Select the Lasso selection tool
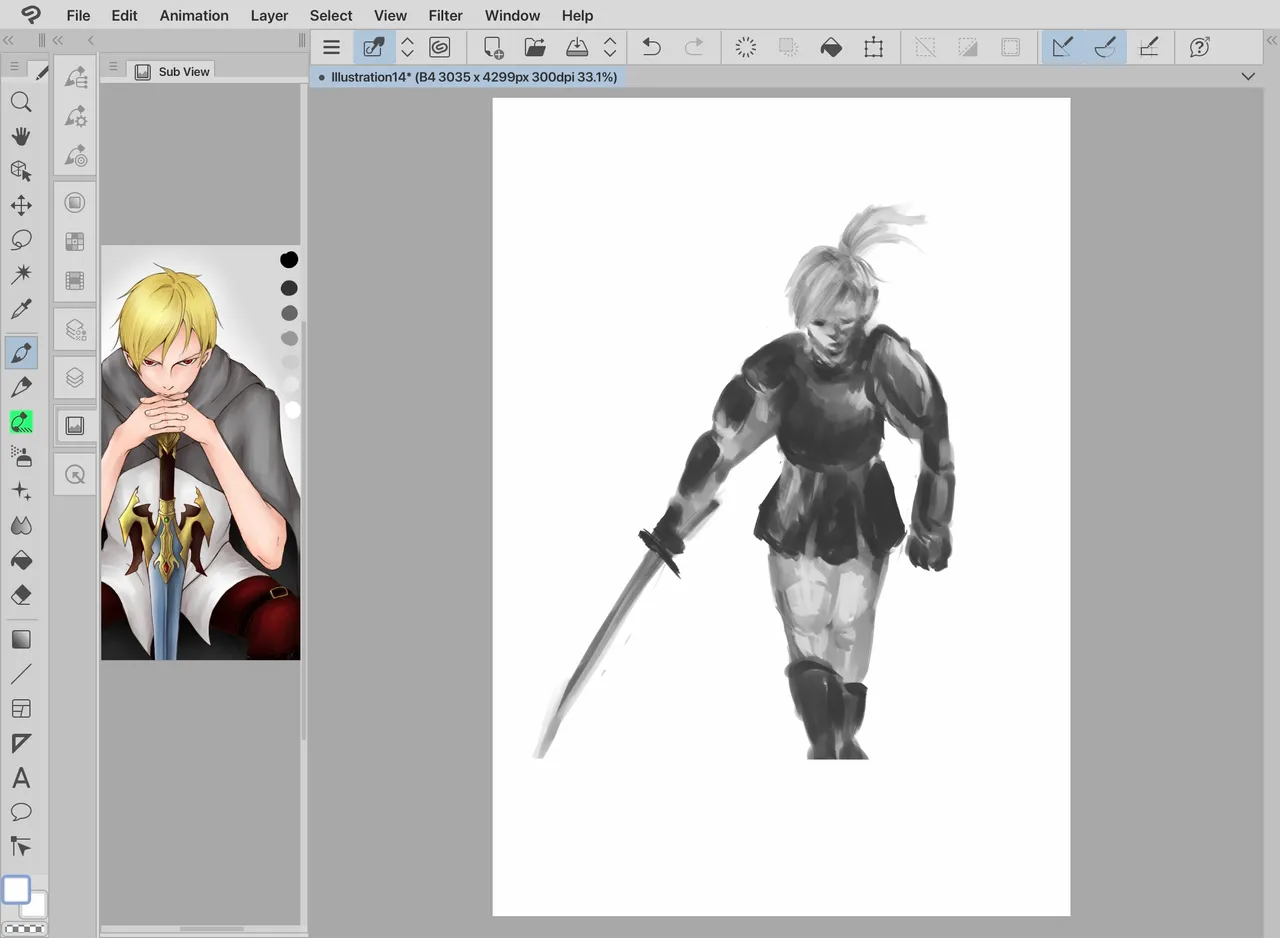This screenshot has width=1280, height=938. (21, 240)
